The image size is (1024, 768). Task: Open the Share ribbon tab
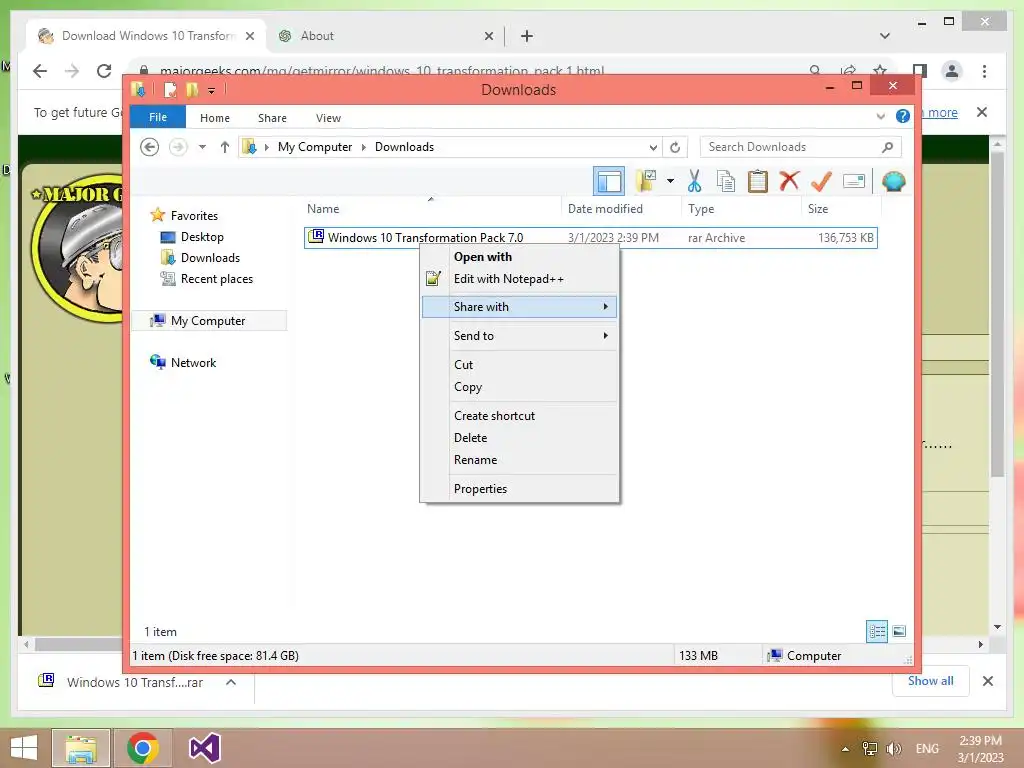(272, 118)
